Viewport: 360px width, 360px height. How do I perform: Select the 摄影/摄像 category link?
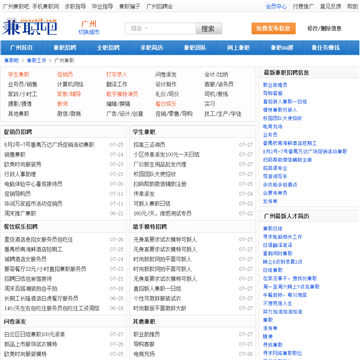(x=20, y=104)
